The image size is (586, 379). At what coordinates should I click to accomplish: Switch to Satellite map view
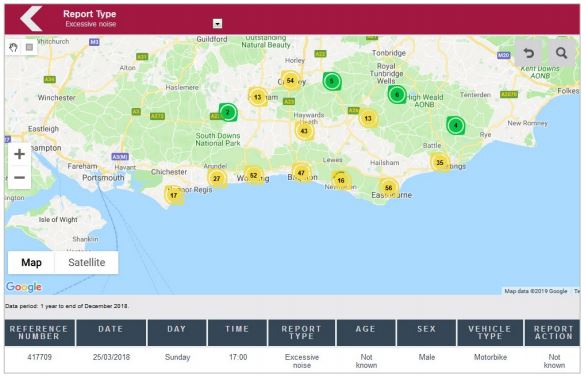[87, 262]
